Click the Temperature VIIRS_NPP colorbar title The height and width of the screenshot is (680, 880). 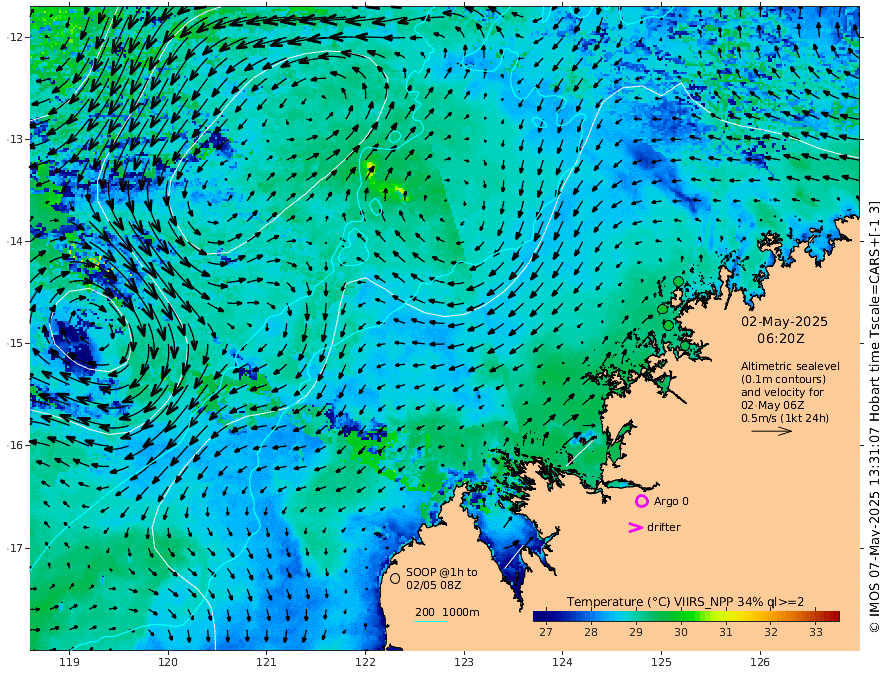pyautogui.click(x=685, y=602)
